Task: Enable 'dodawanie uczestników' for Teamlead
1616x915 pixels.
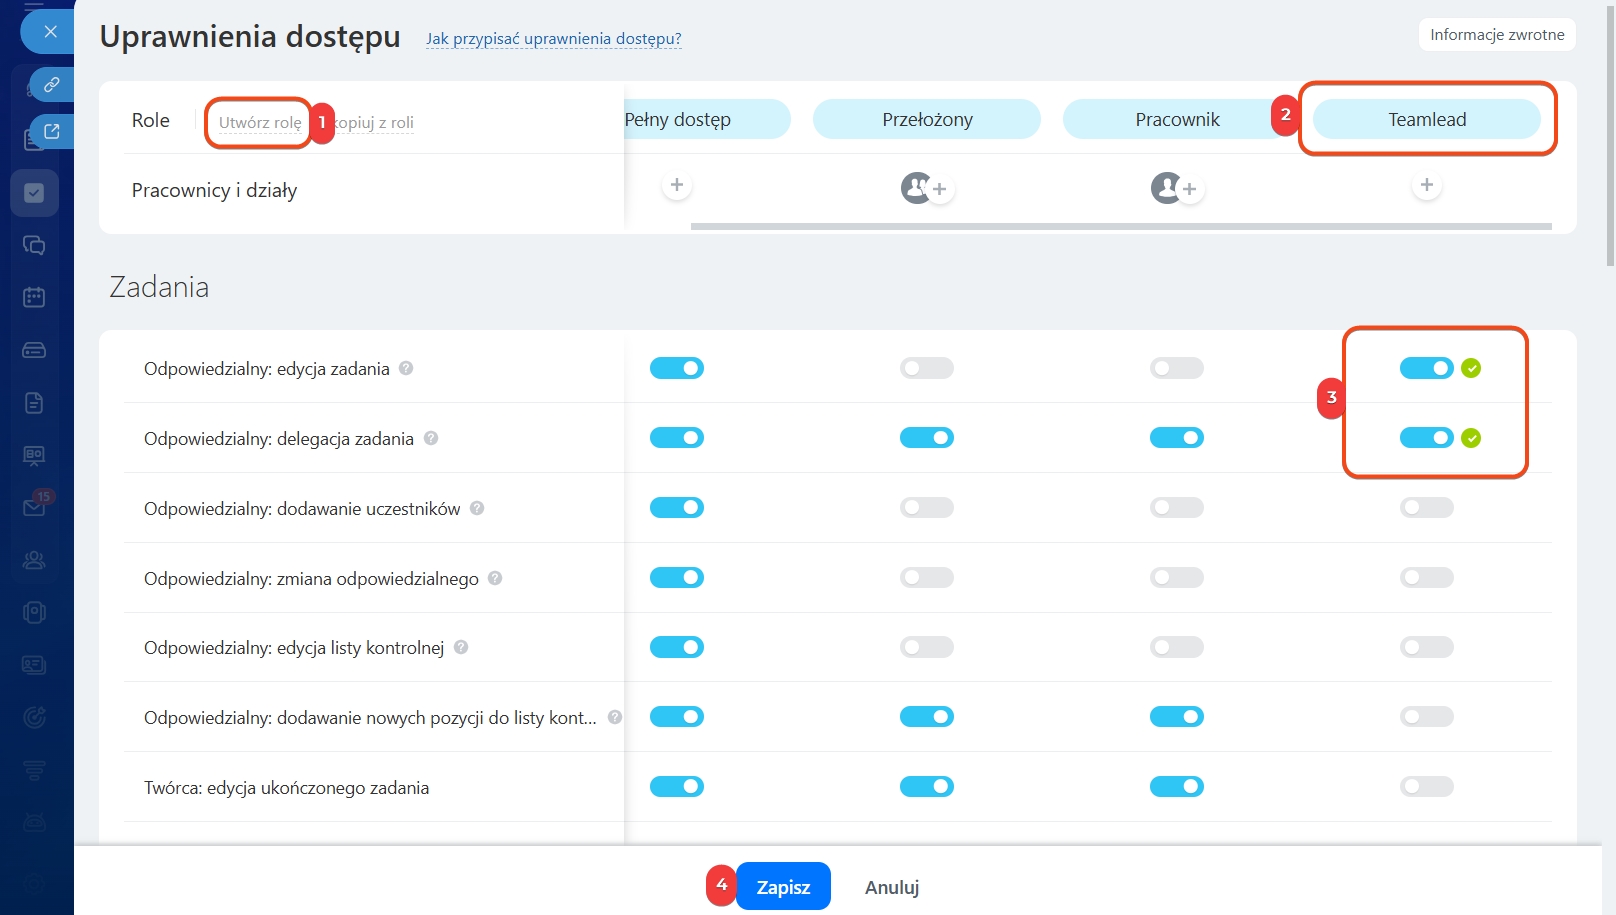Action: click(x=1427, y=508)
